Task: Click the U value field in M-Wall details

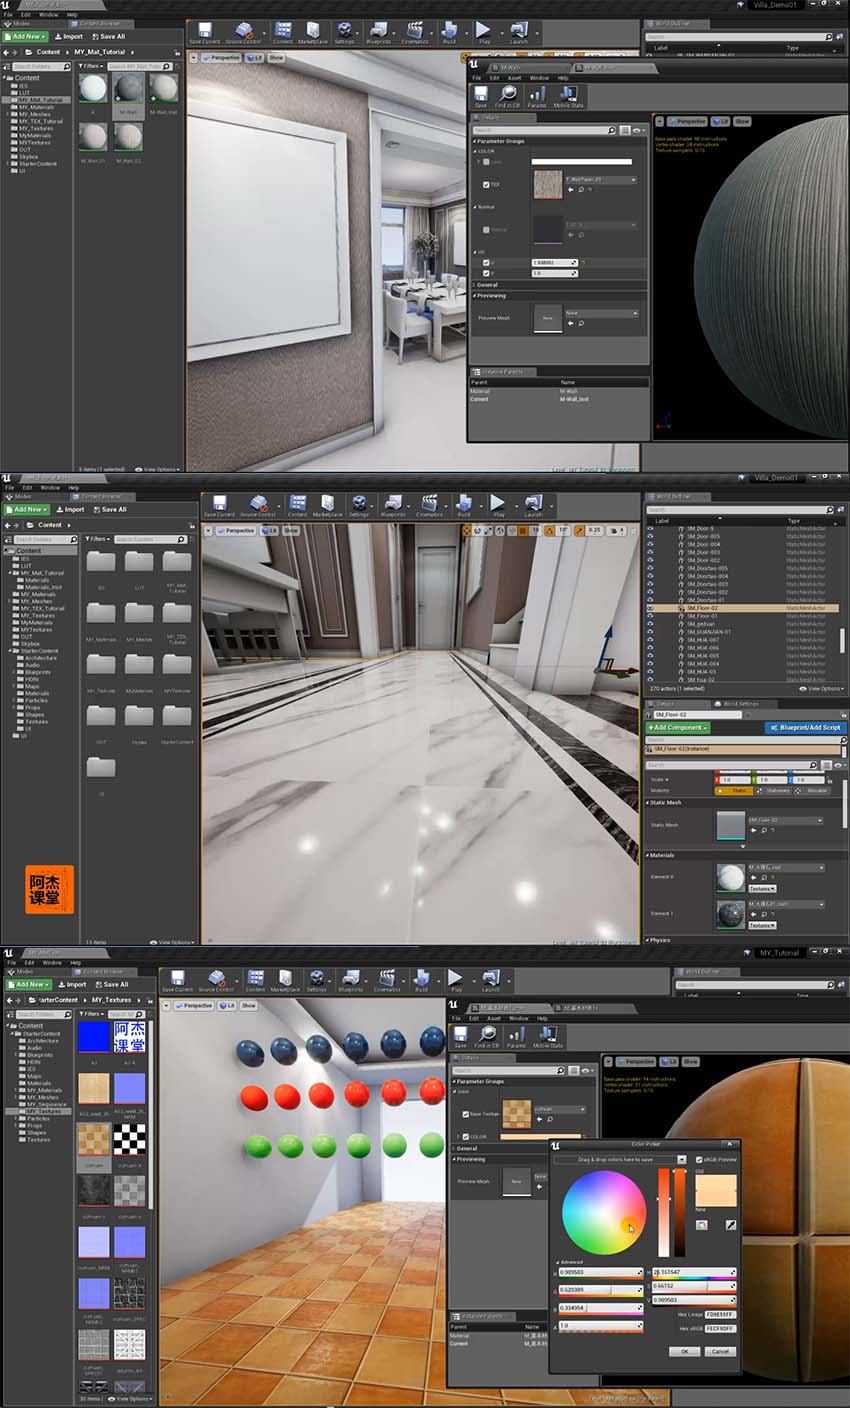Action: click(554, 263)
